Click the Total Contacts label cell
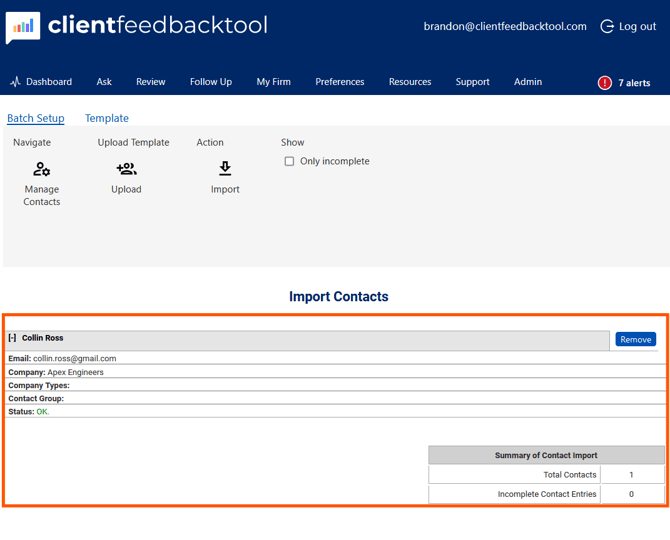670x540 pixels. coord(514,475)
